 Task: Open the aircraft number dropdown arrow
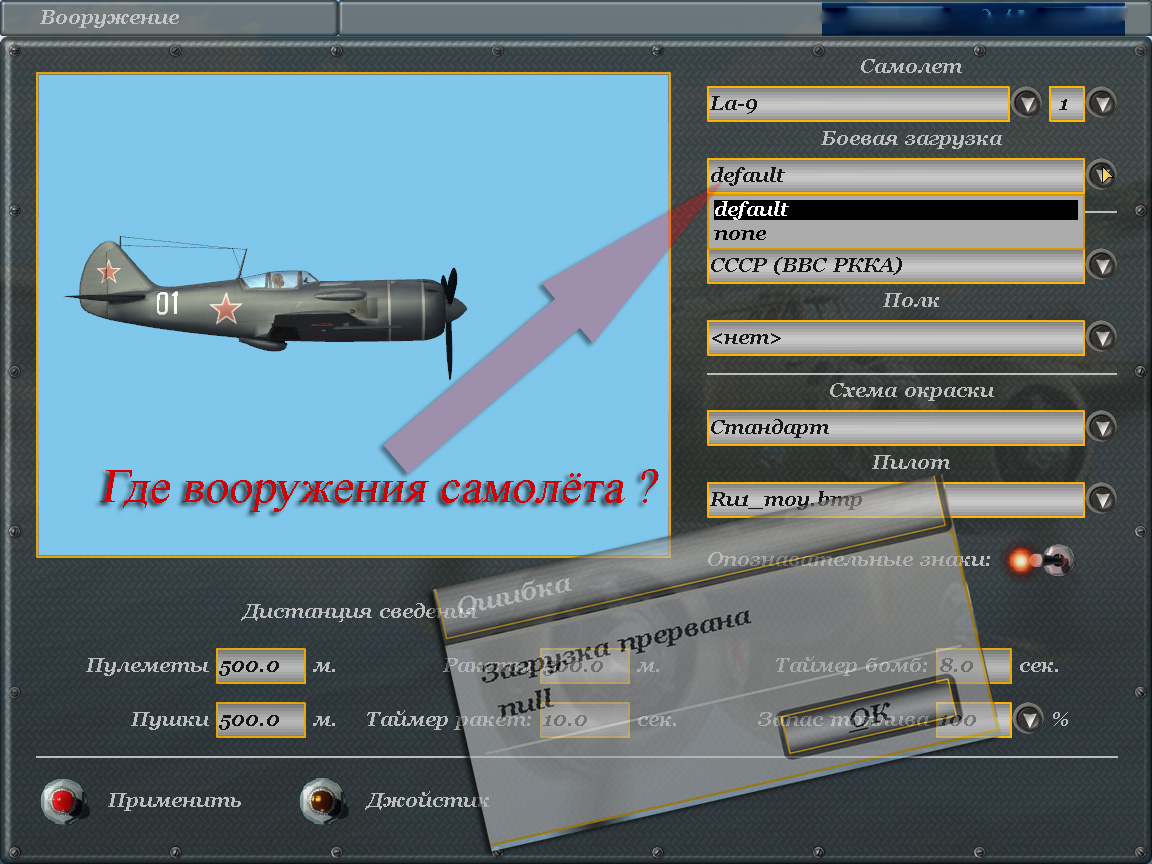[1102, 104]
